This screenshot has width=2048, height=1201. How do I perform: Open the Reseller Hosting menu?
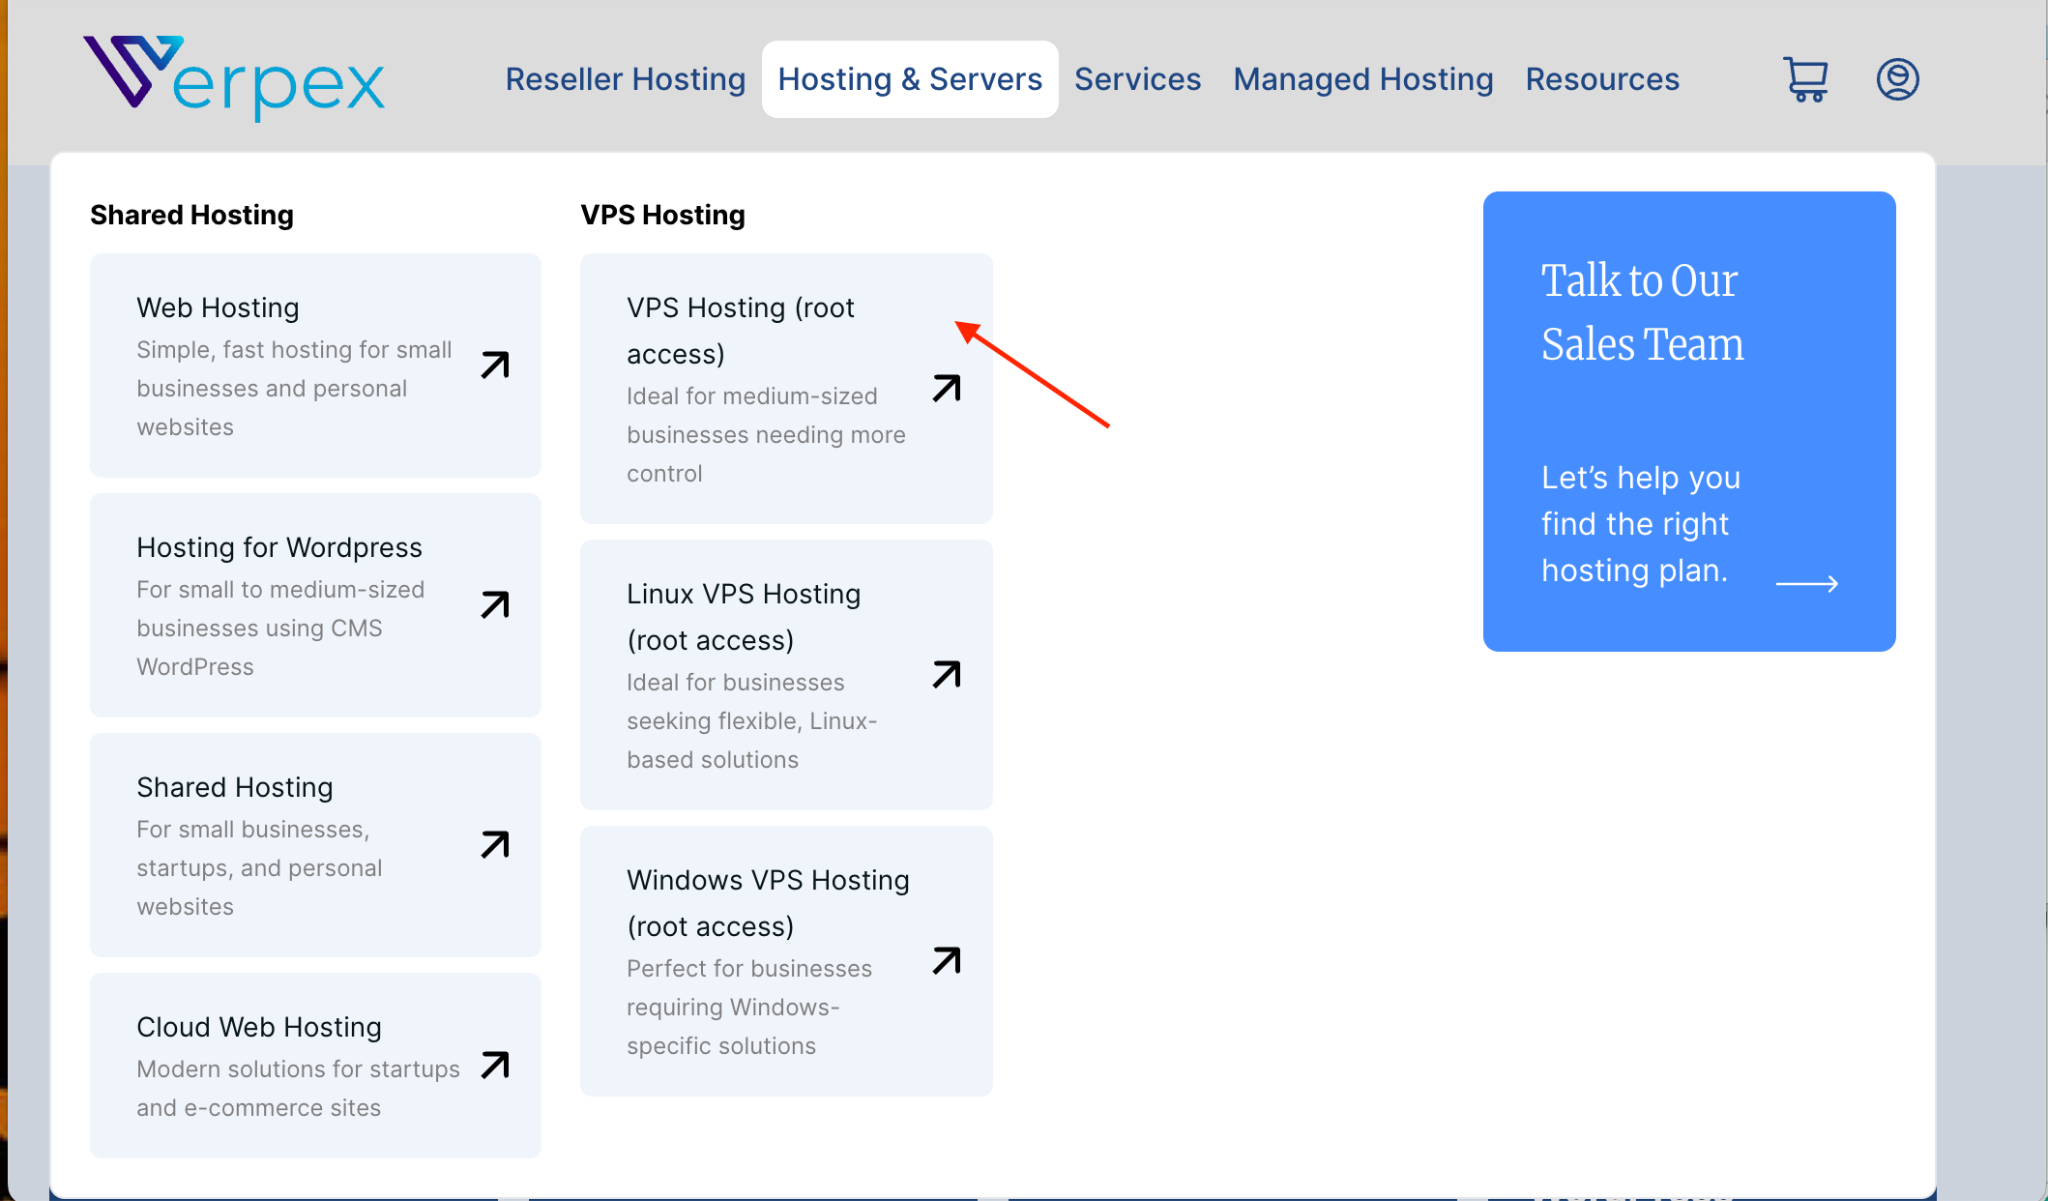click(x=625, y=79)
